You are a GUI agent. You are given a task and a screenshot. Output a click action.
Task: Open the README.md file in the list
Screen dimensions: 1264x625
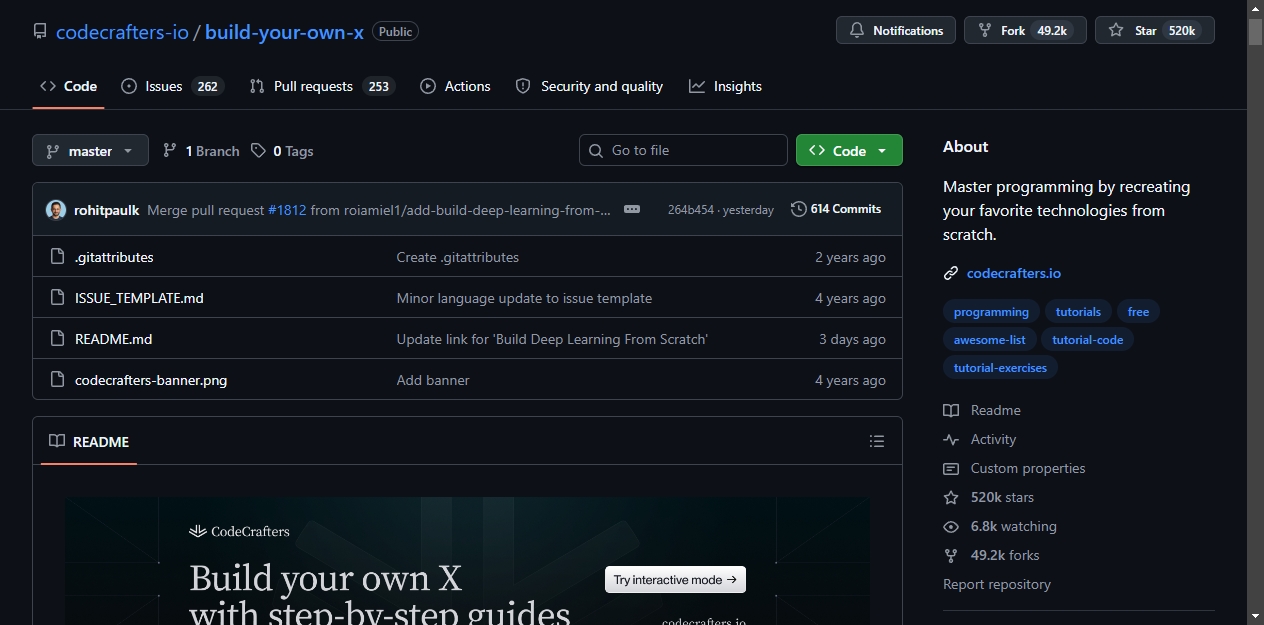click(114, 339)
